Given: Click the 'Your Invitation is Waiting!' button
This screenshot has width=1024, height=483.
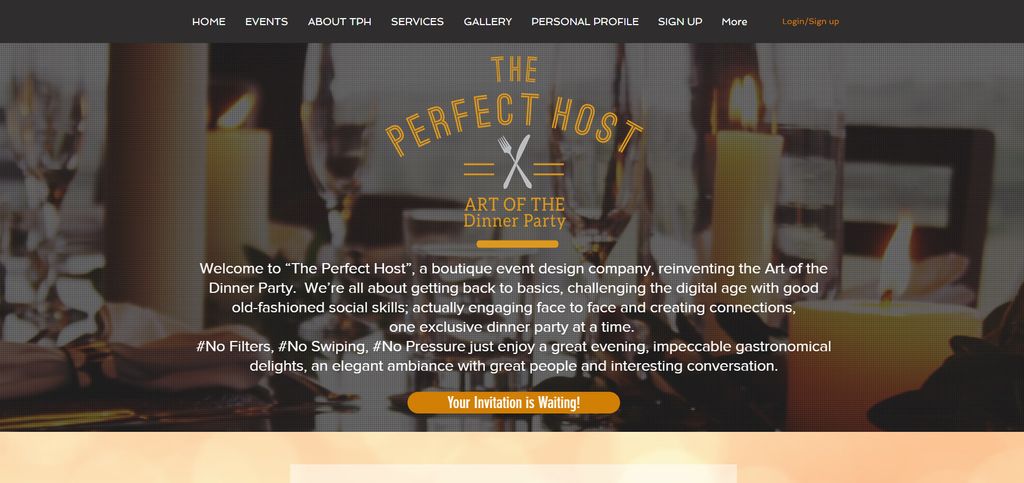Looking at the screenshot, I should [513, 403].
